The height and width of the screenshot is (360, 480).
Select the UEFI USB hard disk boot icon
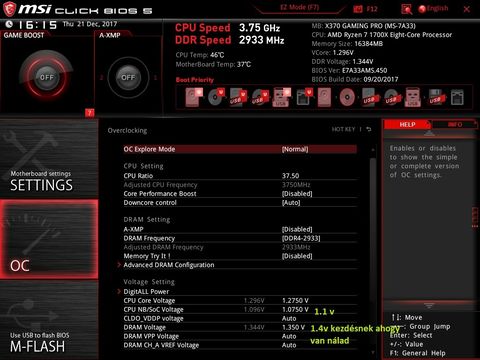point(238,97)
